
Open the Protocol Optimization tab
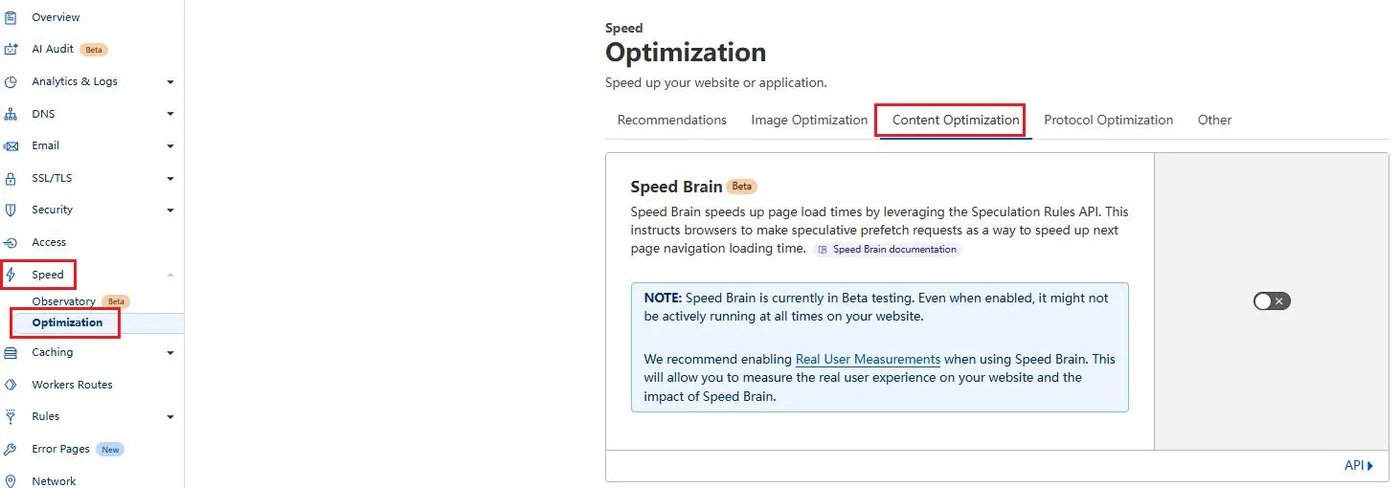point(1108,120)
